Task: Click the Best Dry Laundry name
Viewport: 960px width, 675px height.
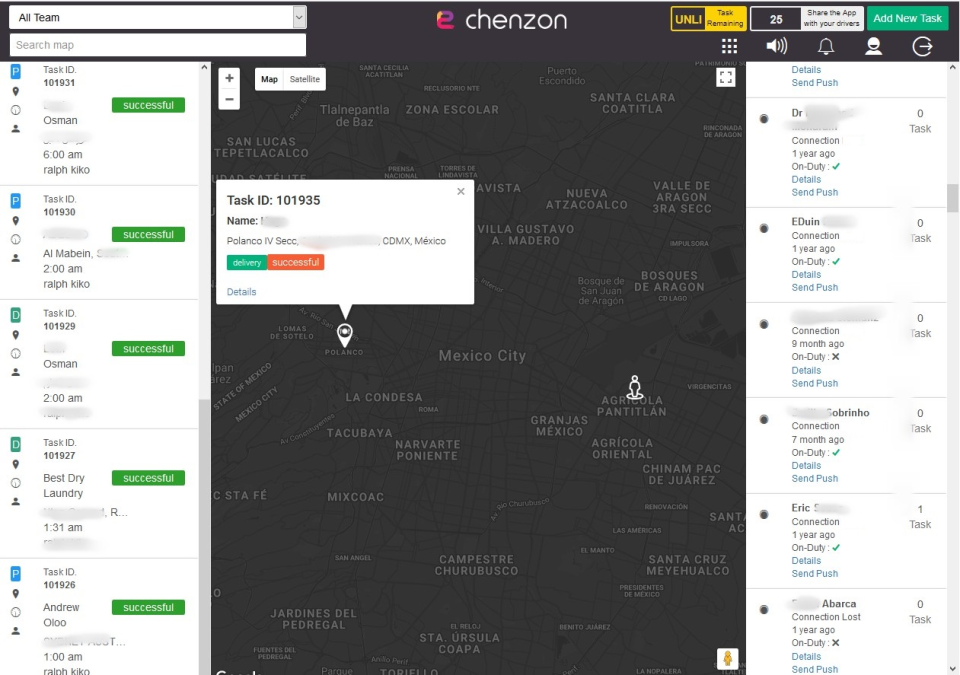Action: click(x=64, y=486)
